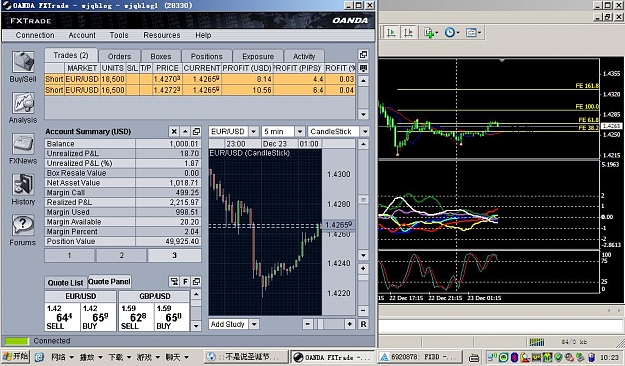The height and width of the screenshot is (366, 625).
Task: Click EUR/USD BUY quote 1.42659
Action: point(98,317)
